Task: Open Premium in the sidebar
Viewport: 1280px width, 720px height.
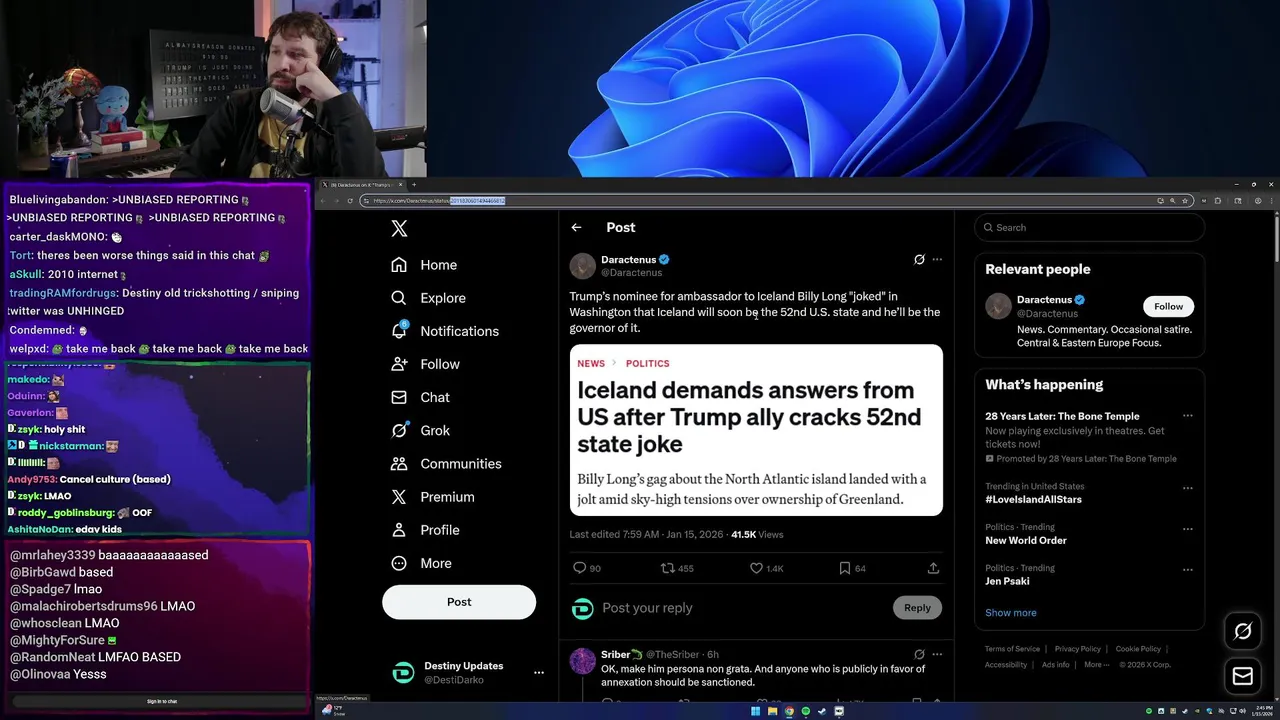Action: pyautogui.click(x=432, y=497)
